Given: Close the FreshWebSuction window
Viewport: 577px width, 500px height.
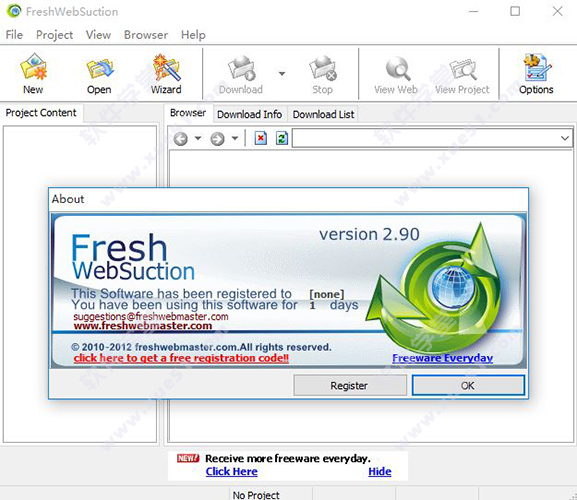Looking at the screenshot, I should 557,11.
